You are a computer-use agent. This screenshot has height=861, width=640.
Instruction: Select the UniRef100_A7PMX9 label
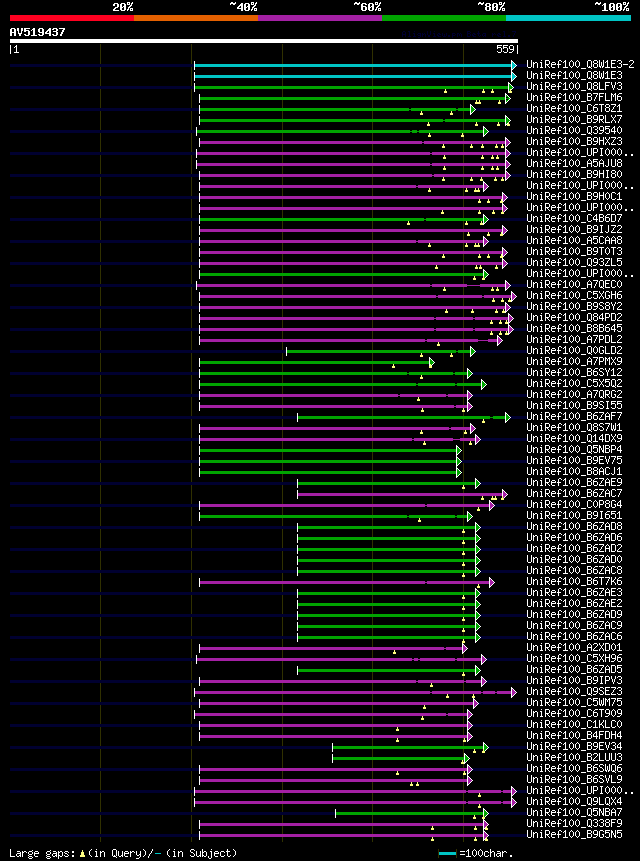575,361
